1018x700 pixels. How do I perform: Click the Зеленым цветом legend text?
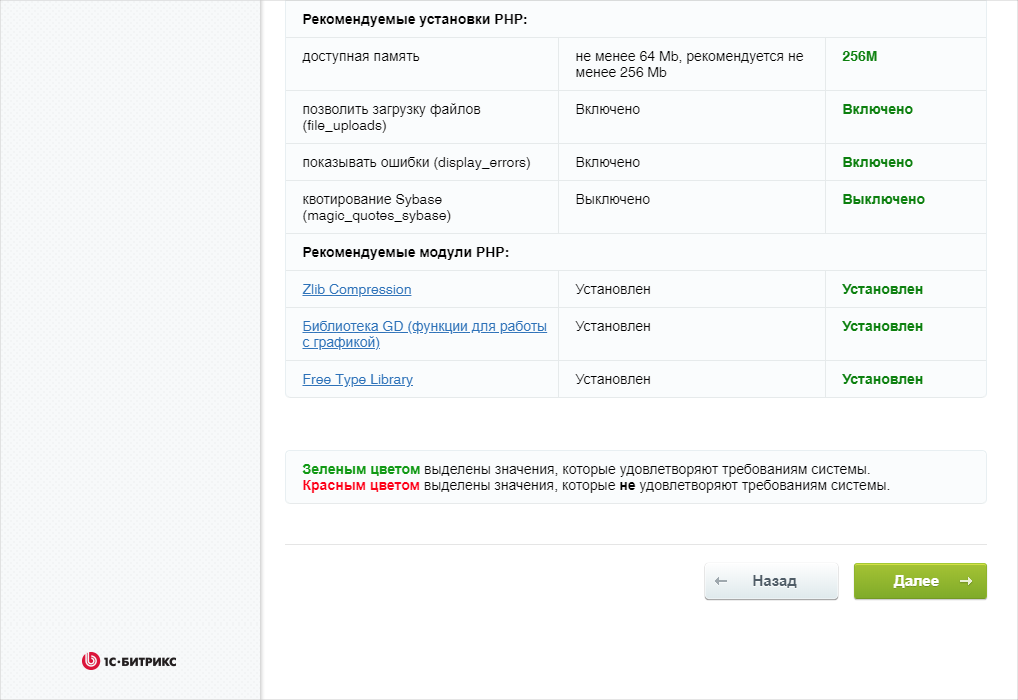pos(361,469)
